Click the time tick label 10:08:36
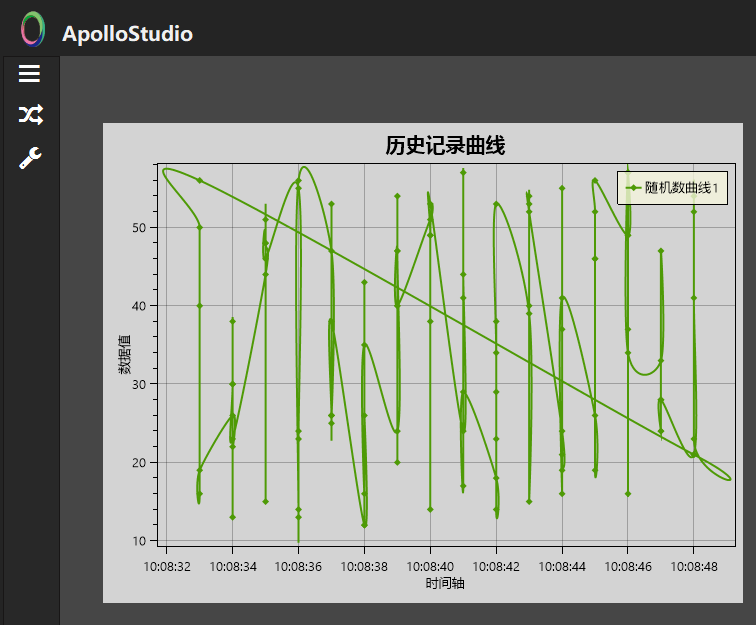This screenshot has height=625, width=756. coord(298,567)
